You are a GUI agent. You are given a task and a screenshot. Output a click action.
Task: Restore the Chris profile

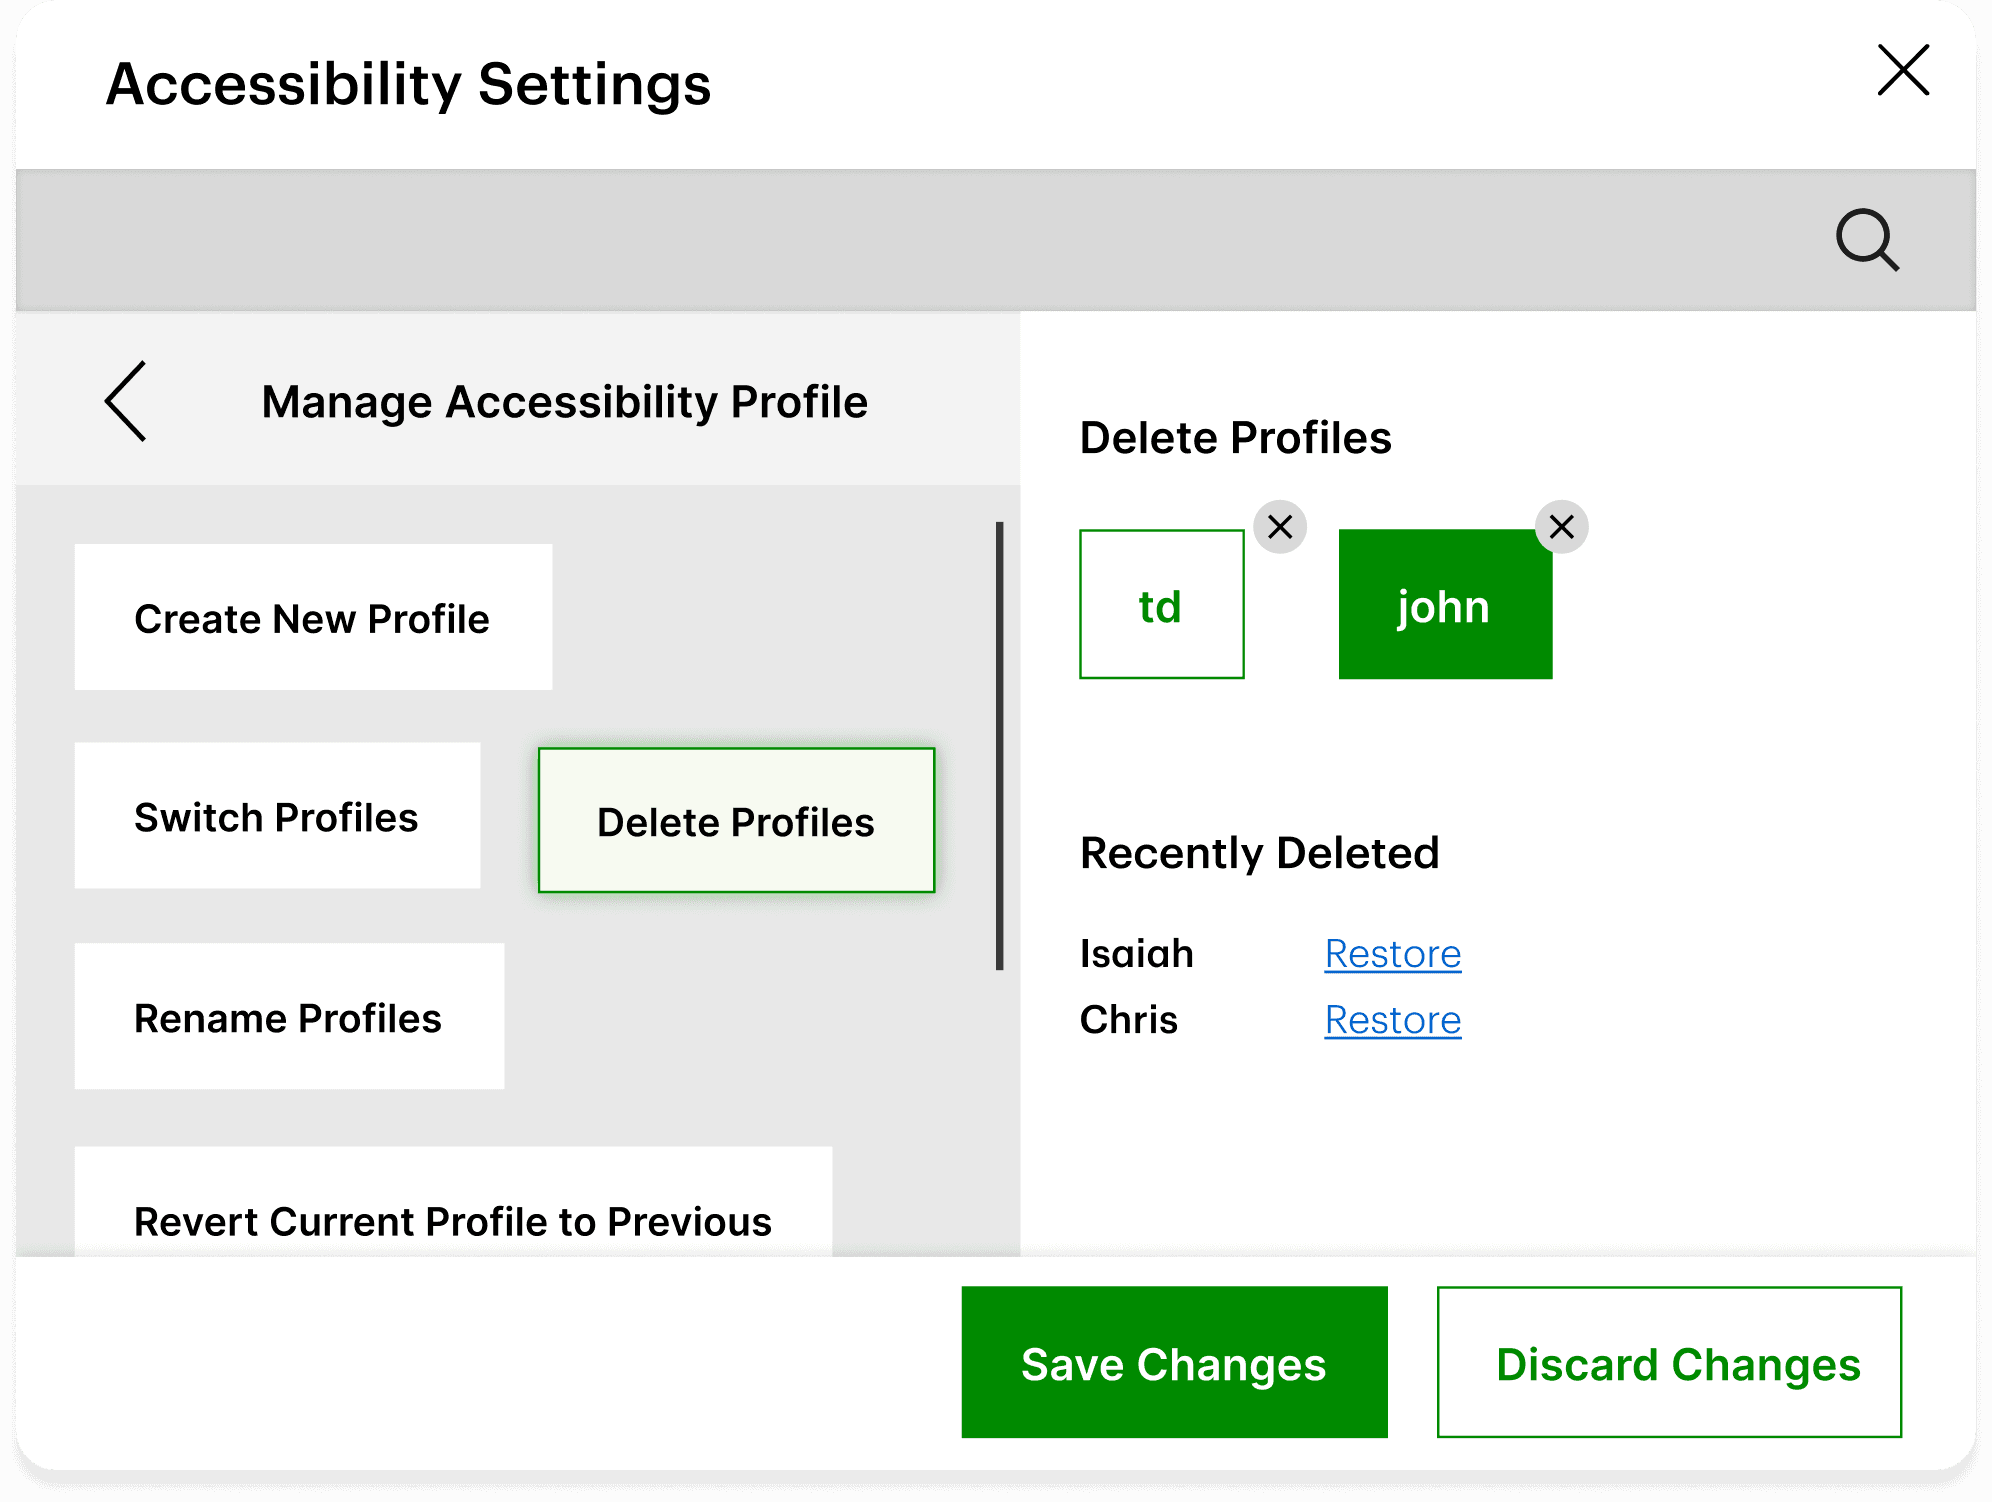pyautogui.click(x=1393, y=1020)
